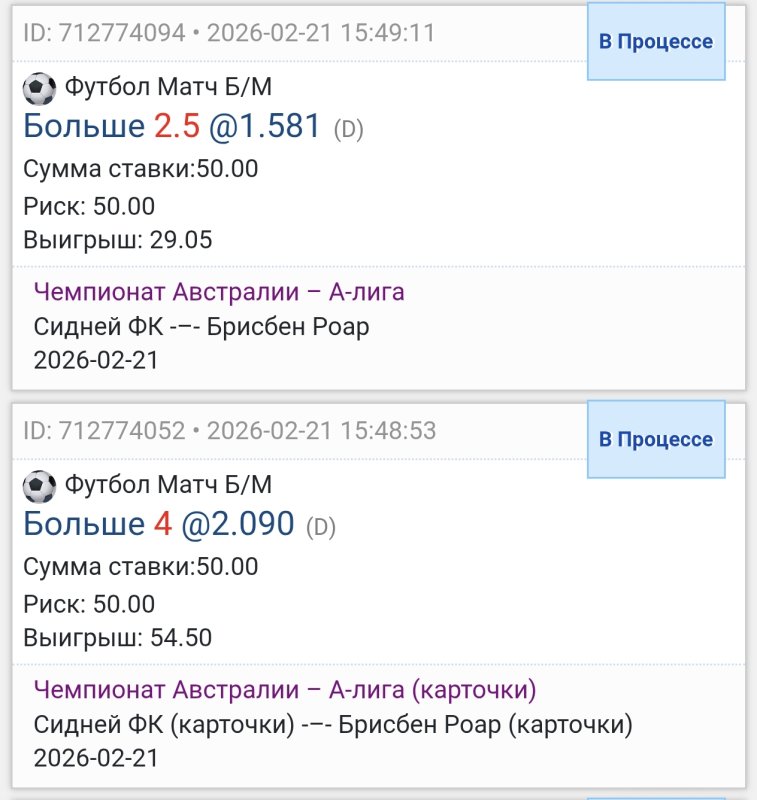Select the "Больше 4 @2.090" bet line

158,524
